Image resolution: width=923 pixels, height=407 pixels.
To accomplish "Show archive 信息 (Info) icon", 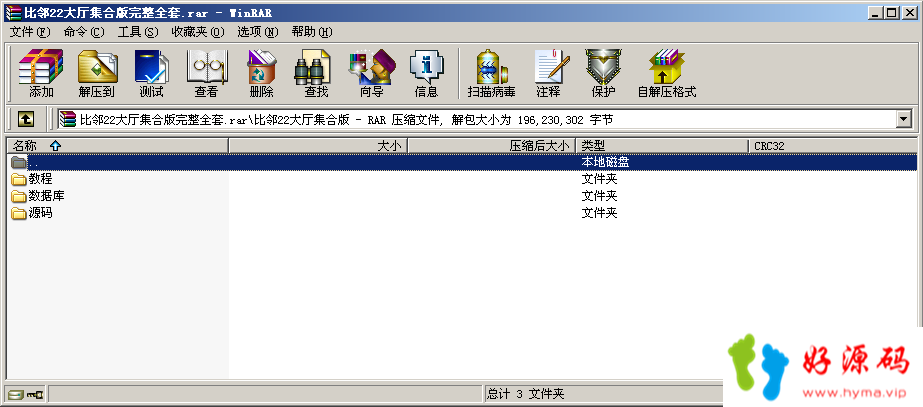I will coord(426,74).
